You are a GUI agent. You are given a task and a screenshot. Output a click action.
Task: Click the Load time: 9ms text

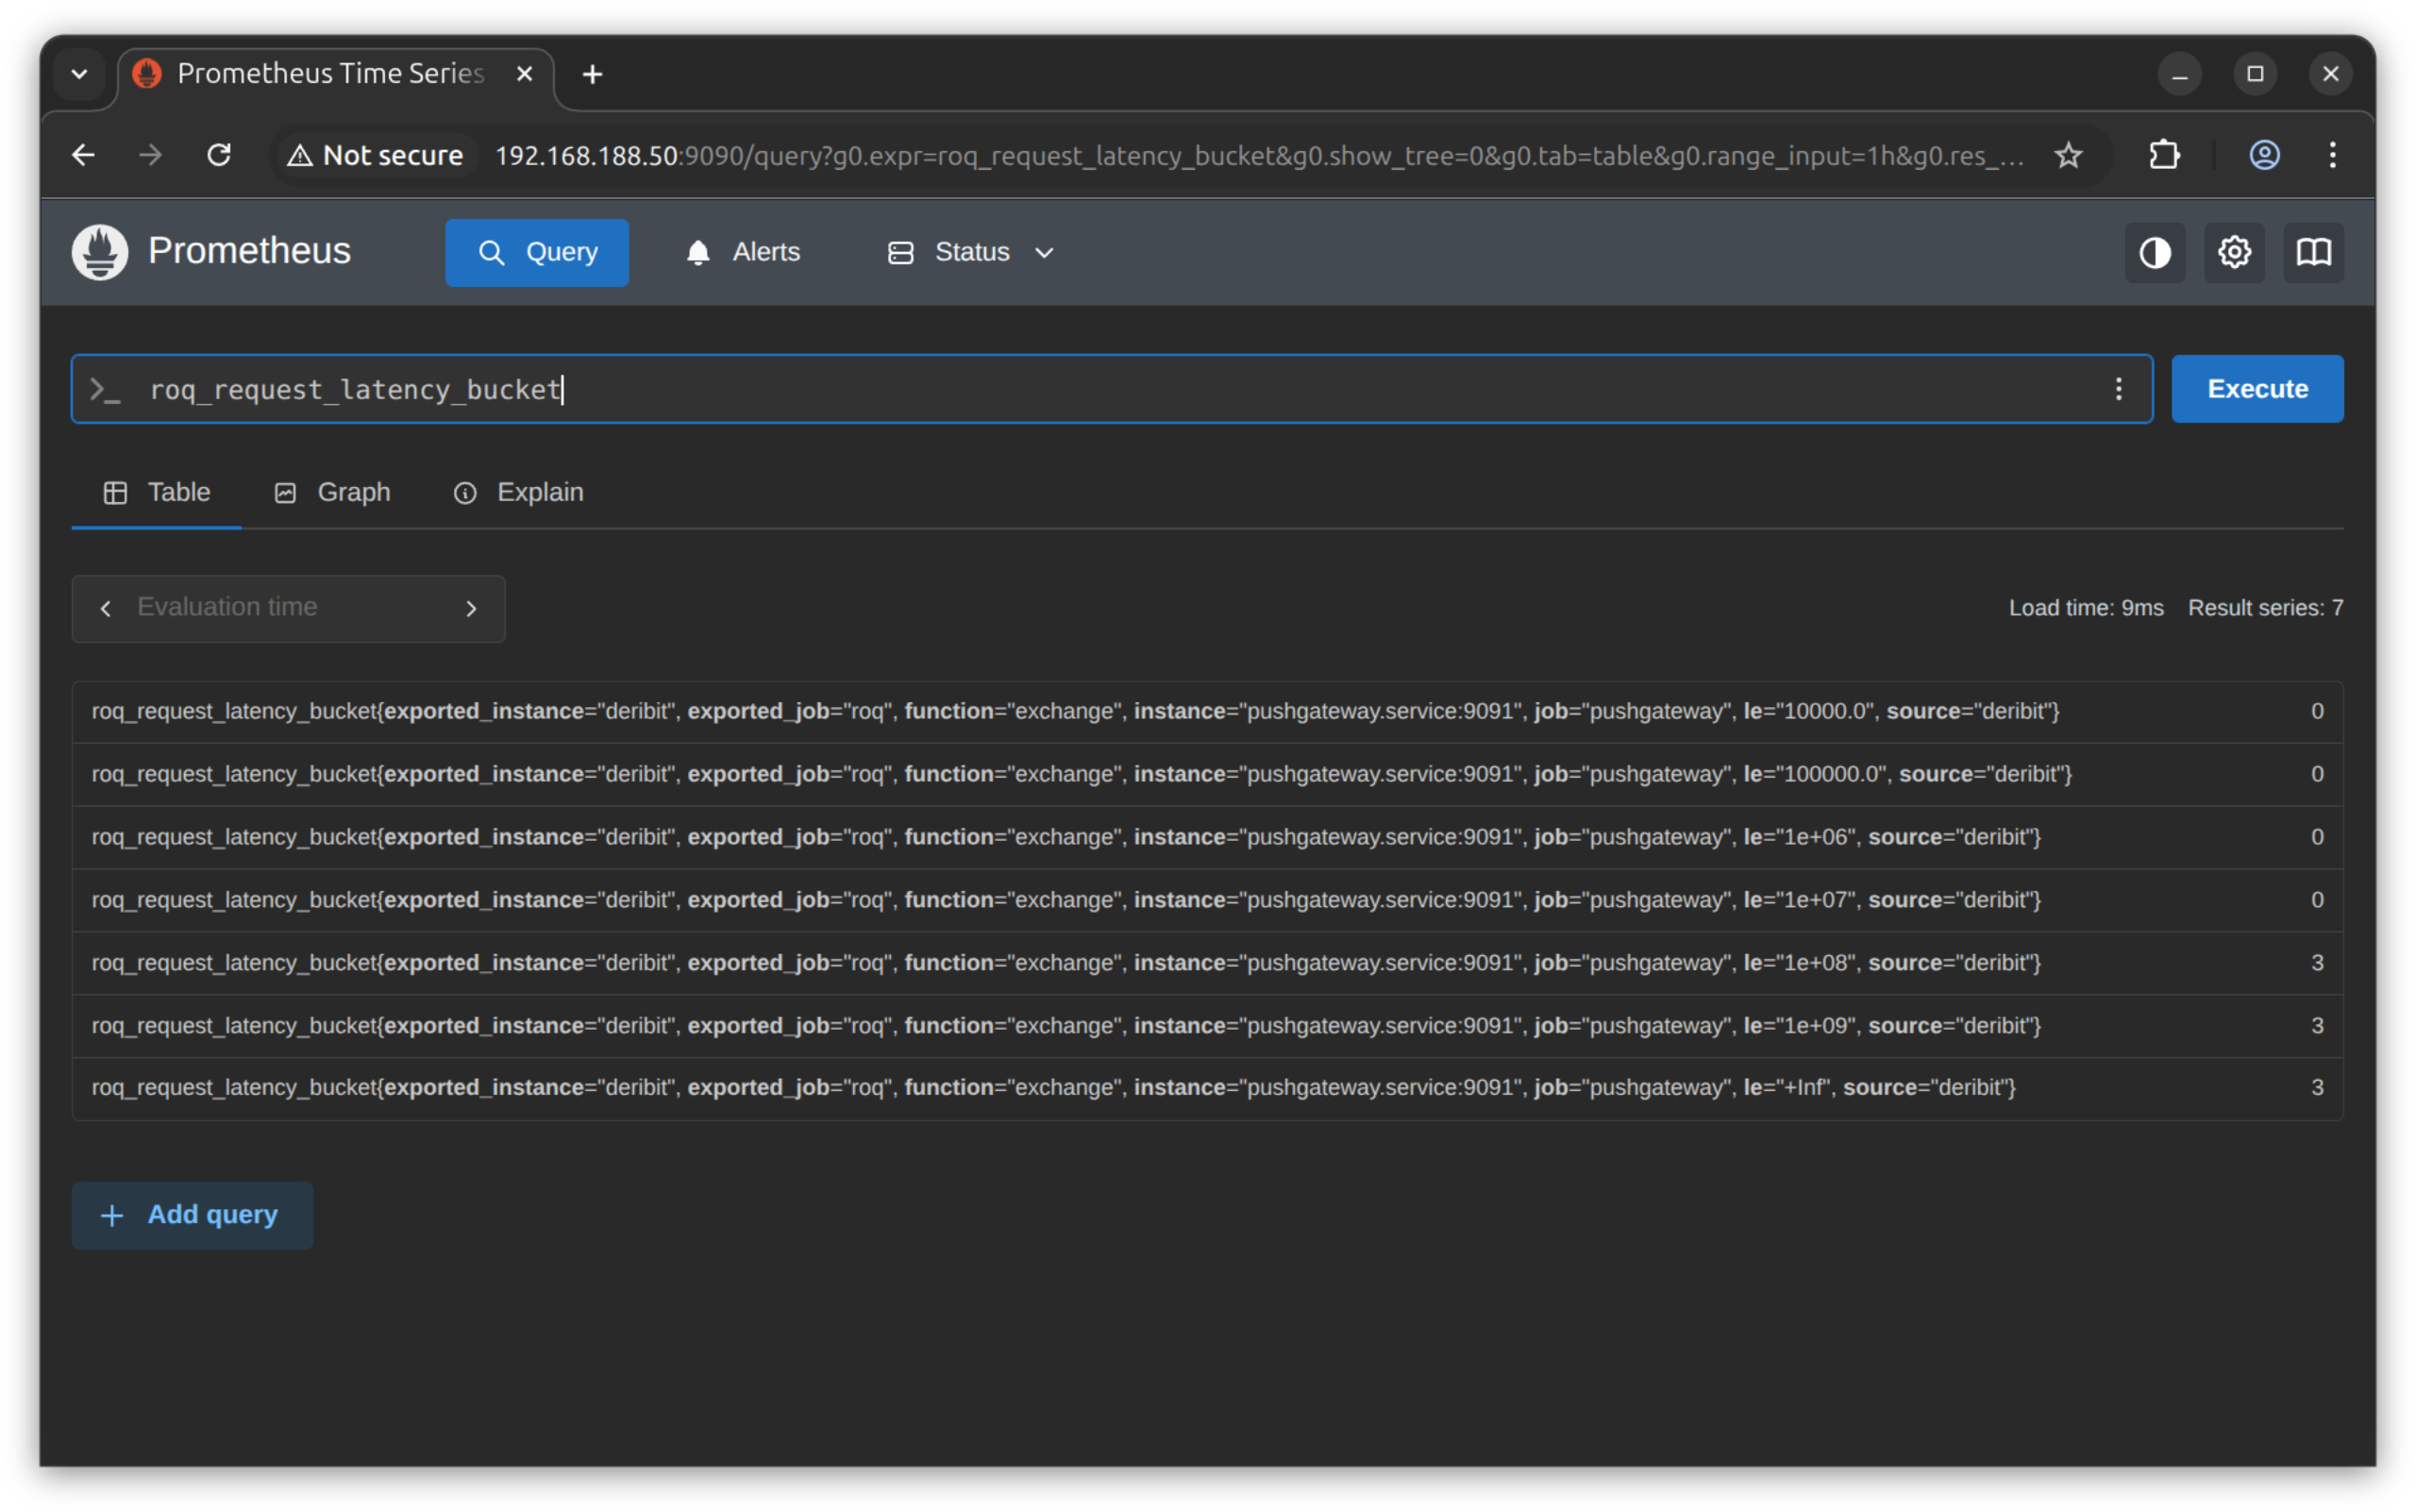click(2086, 608)
